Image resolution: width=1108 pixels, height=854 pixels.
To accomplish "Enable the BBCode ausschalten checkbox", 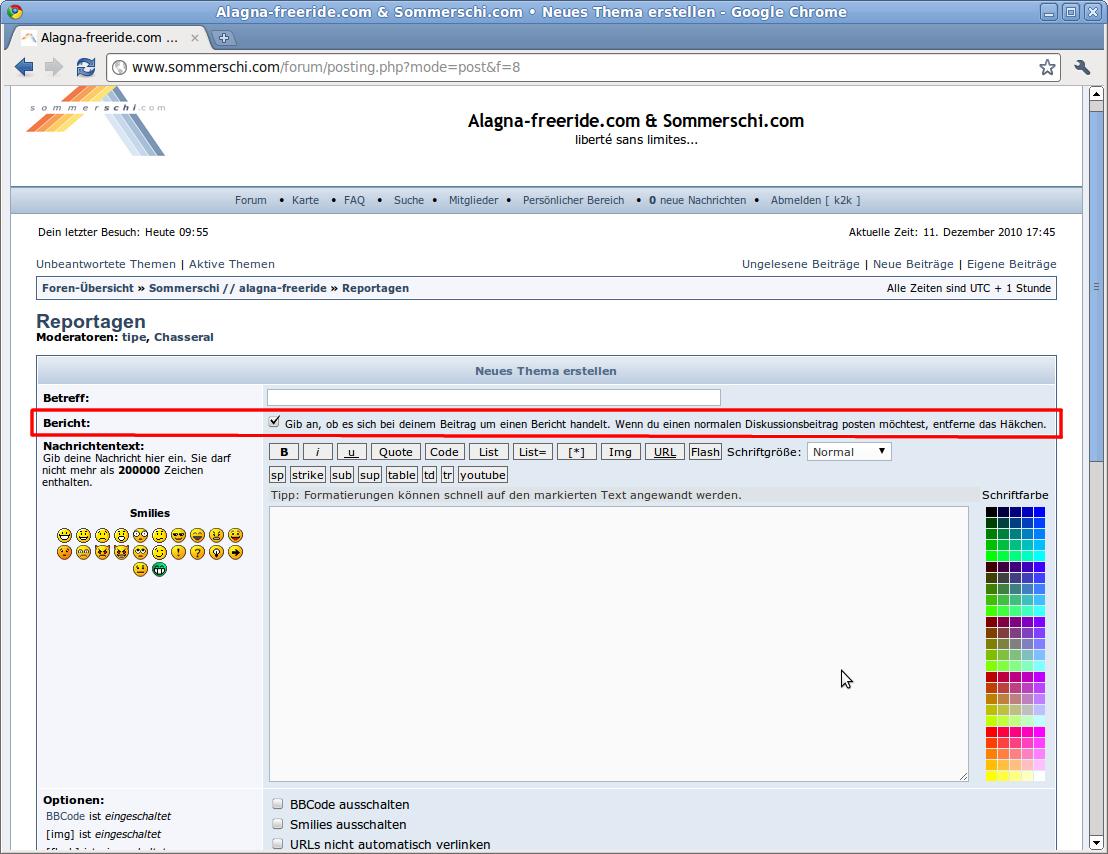I will tap(278, 804).
